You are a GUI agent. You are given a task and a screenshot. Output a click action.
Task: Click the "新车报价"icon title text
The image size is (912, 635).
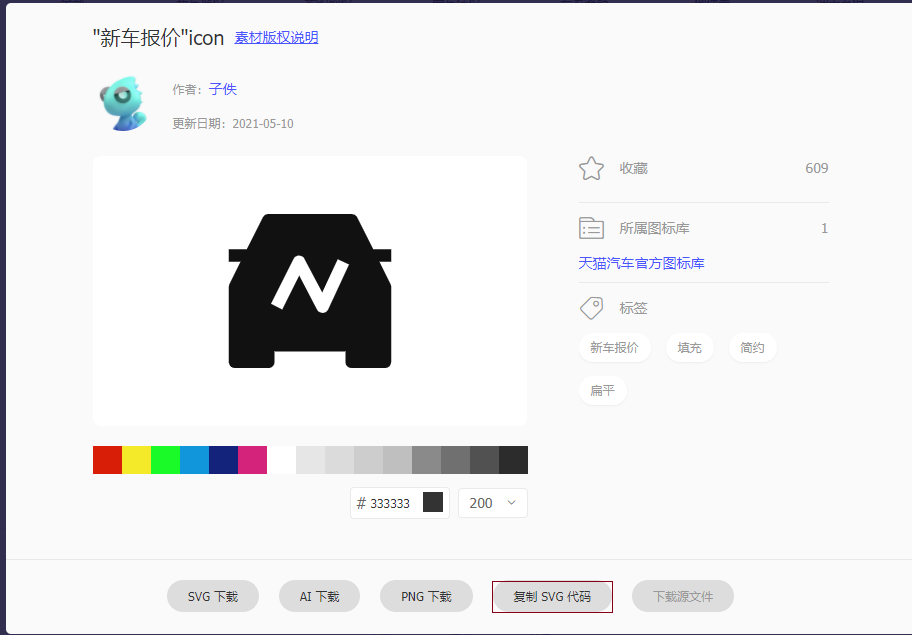(x=158, y=38)
